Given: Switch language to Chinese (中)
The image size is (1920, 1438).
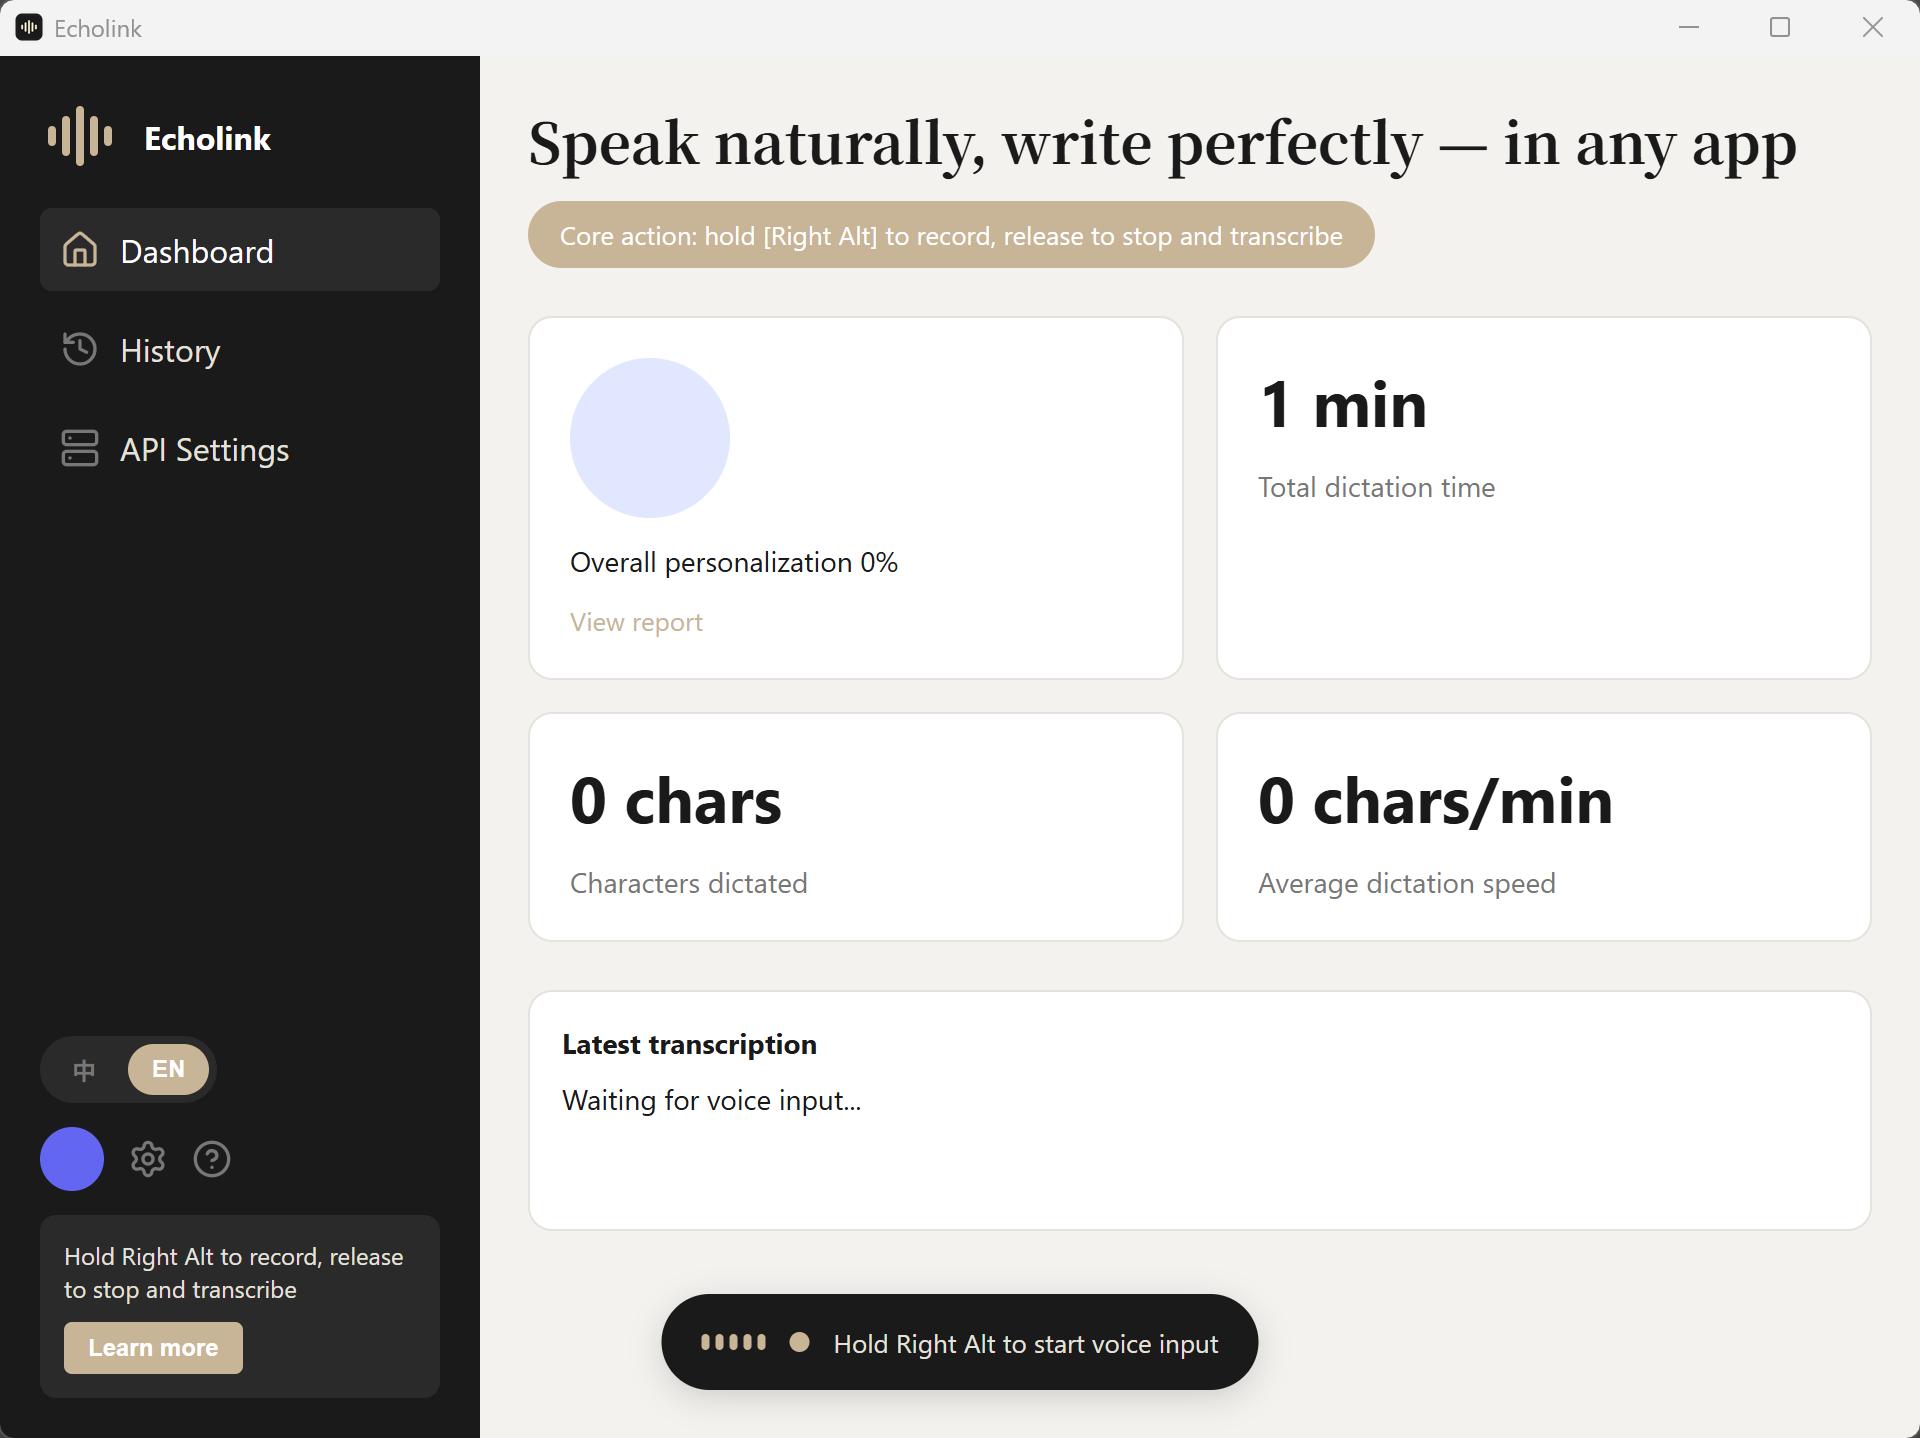Looking at the screenshot, I should coord(85,1069).
